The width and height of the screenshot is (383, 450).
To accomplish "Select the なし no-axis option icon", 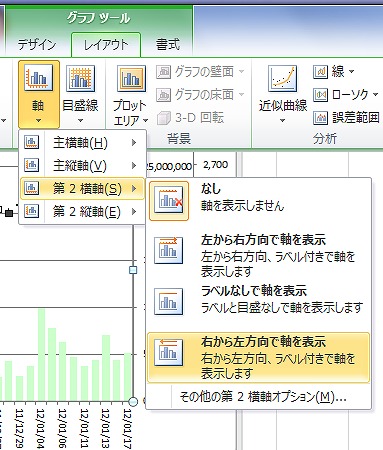I will click(x=169, y=201).
